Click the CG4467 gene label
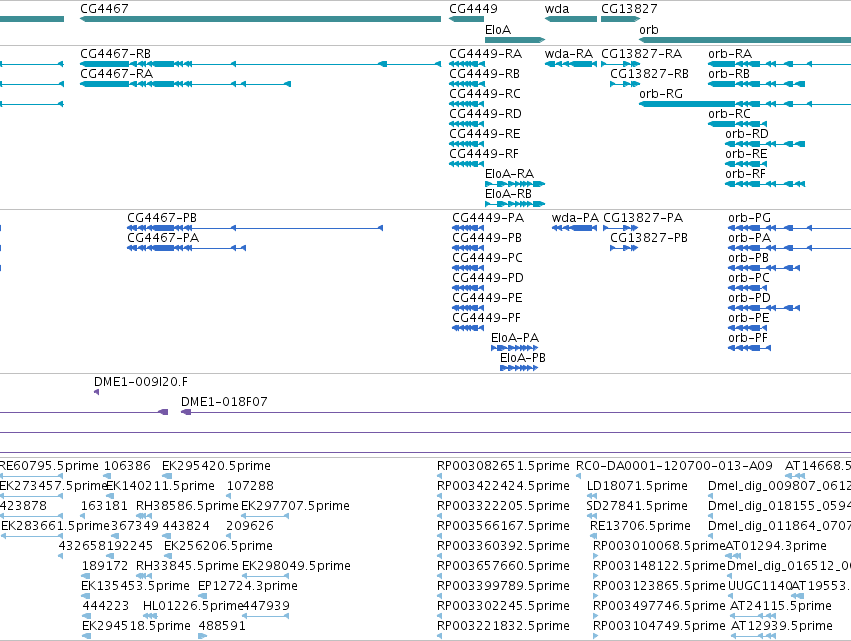Screen dimensions: 851x641 click(104, 9)
